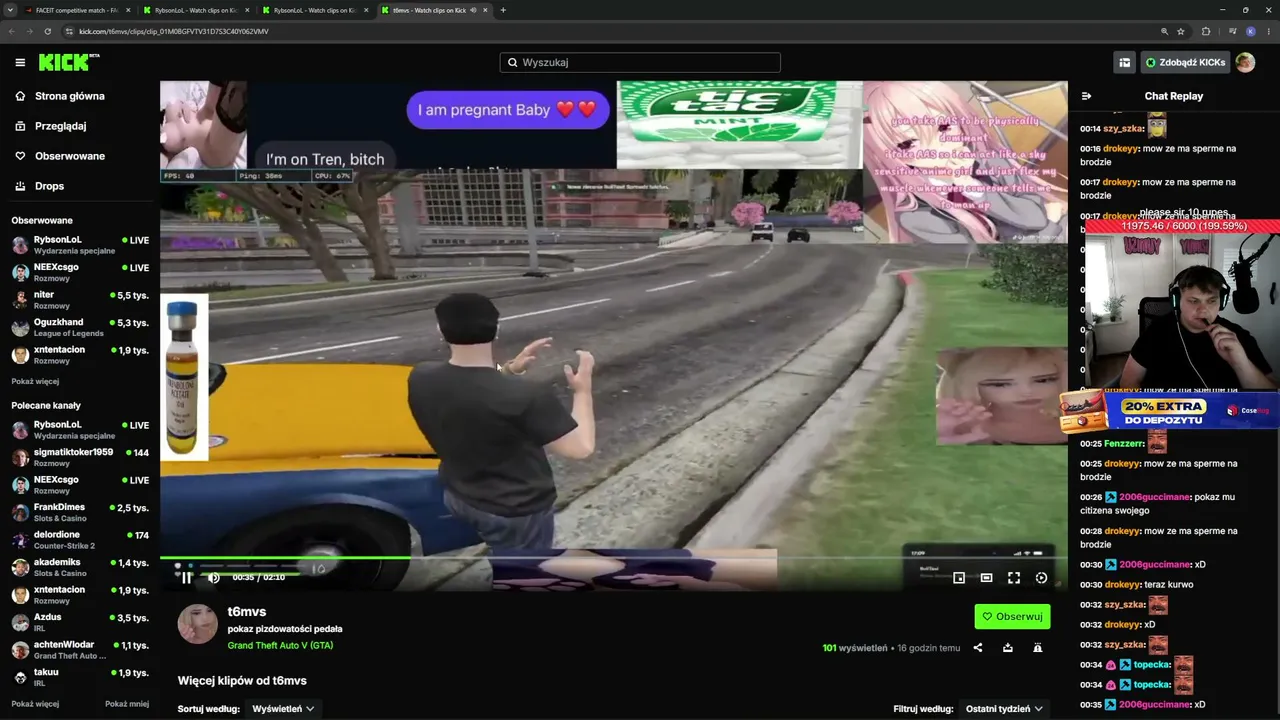
Task: Pause the clip playback
Action: pyautogui.click(x=187, y=577)
